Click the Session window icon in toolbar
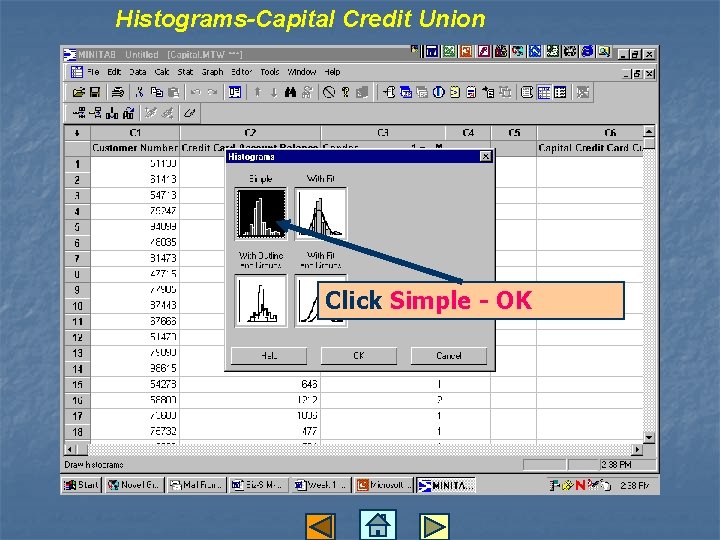 tap(389, 92)
